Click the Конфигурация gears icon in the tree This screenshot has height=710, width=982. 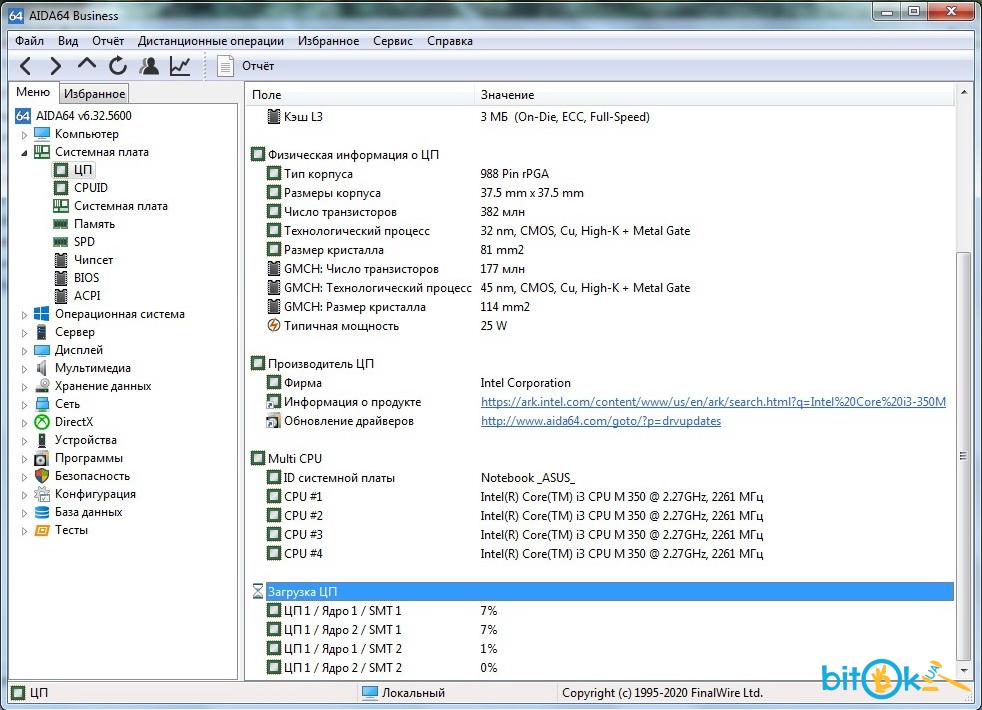coord(42,495)
